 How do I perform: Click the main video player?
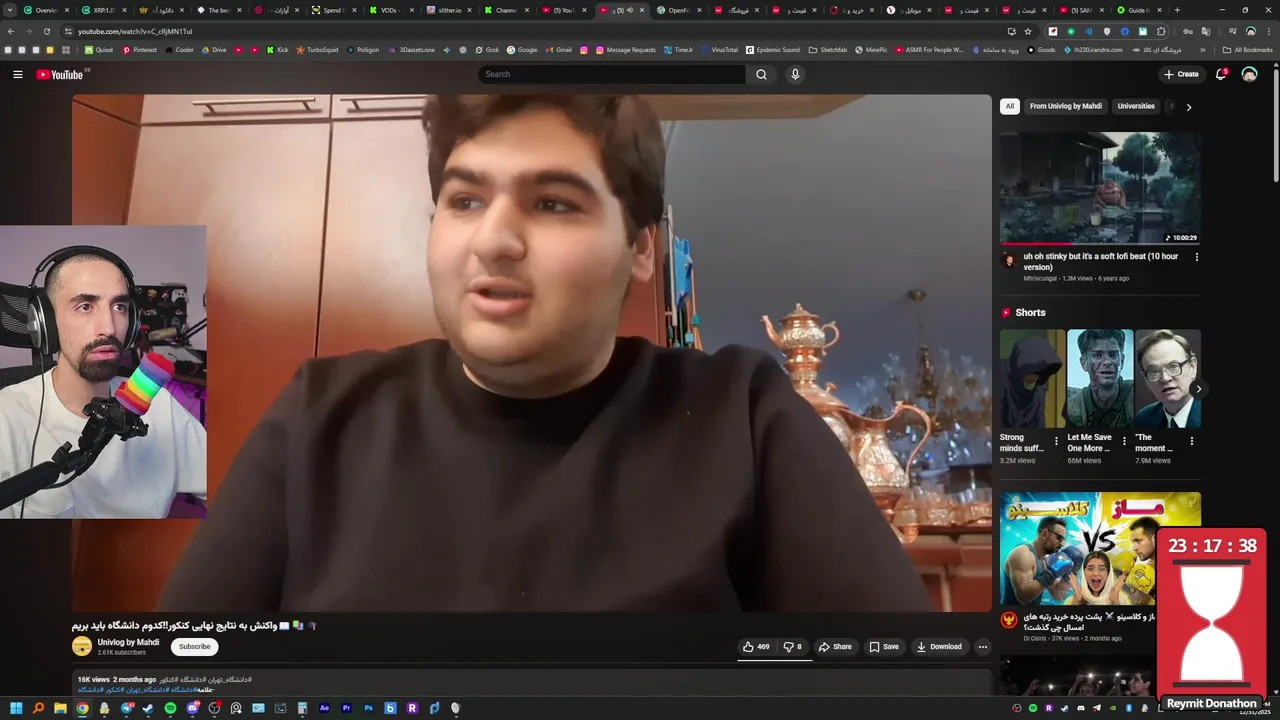[531, 352]
